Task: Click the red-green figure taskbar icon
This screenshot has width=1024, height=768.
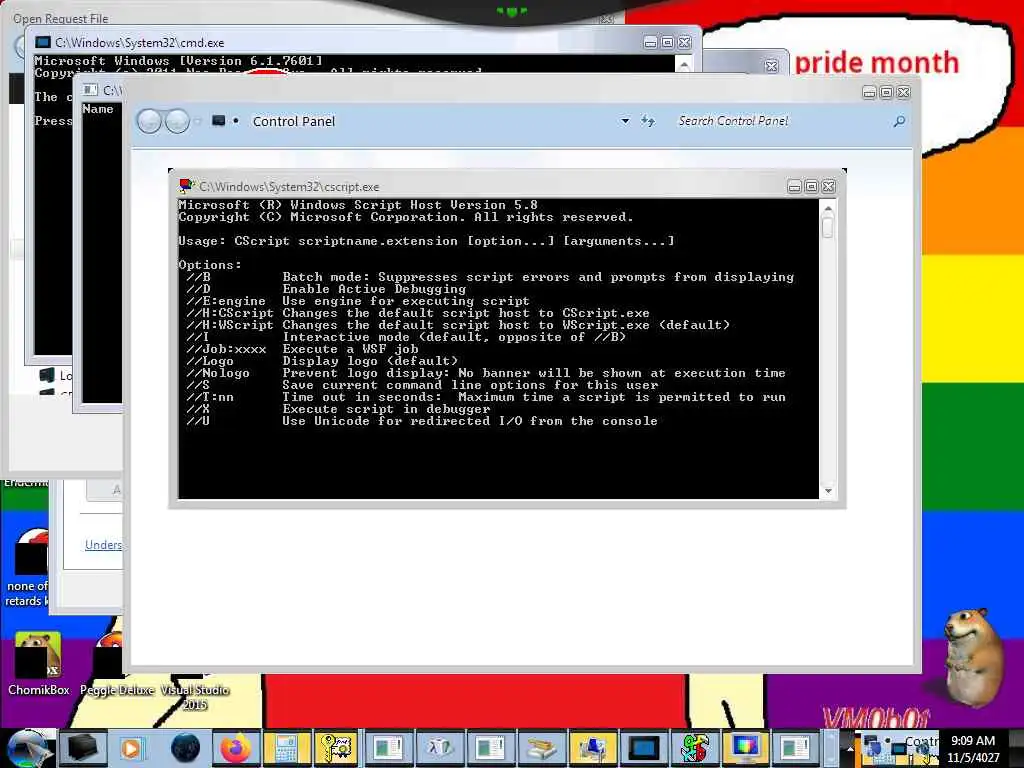Action: click(694, 748)
